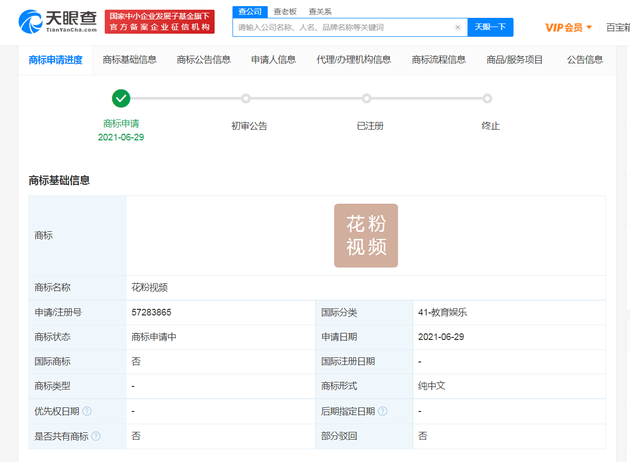The height and width of the screenshot is (462, 630).
Task: Open the 商标流程信息 tab
Action: pyautogui.click(x=438, y=60)
